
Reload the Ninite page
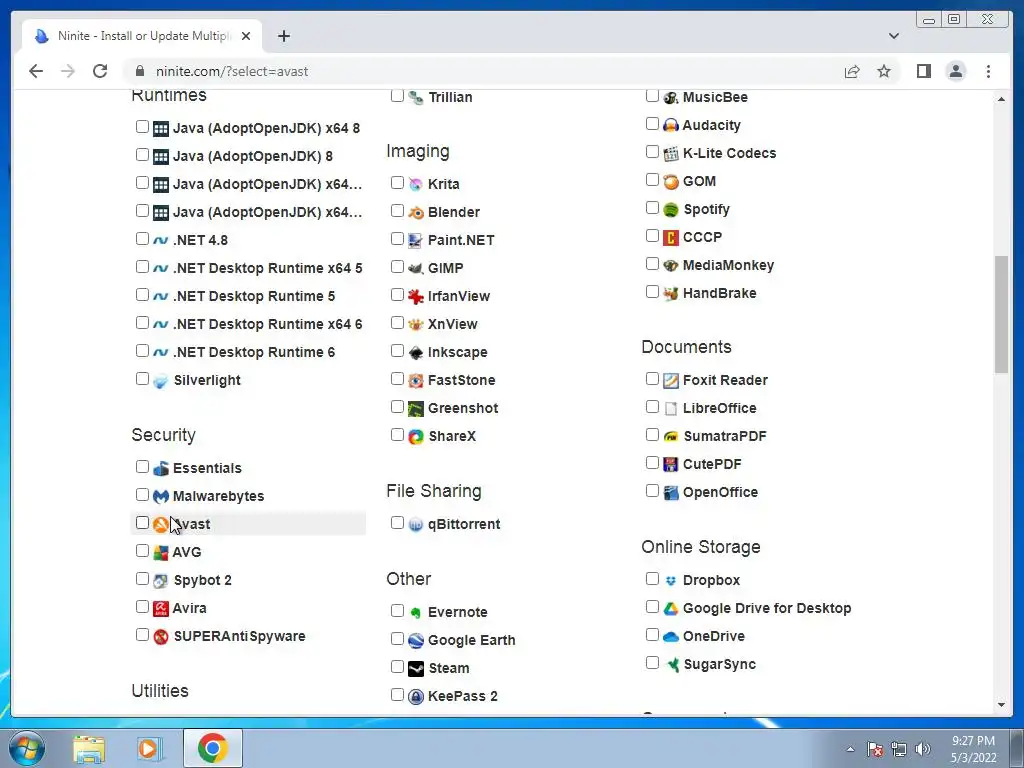pyautogui.click(x=100, y=71)
